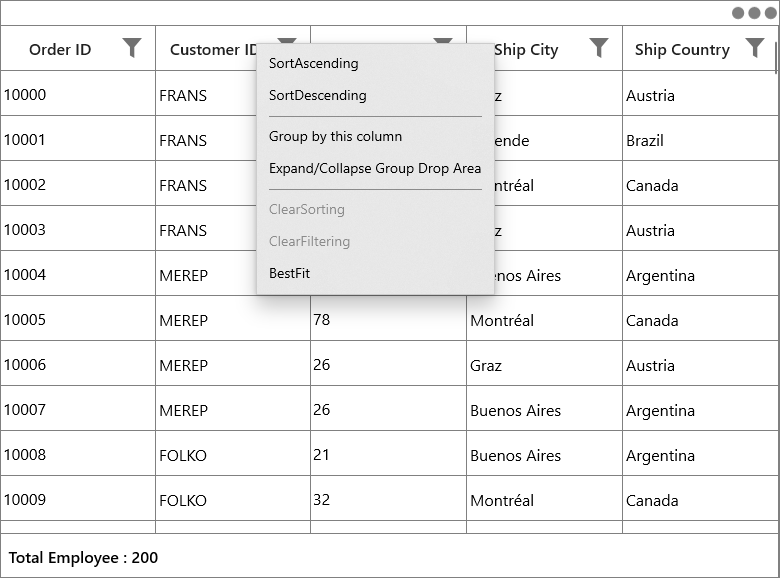Select Canada cell in row 10002
The width and height of the screenshot is (780, 578).
point(700,183)
